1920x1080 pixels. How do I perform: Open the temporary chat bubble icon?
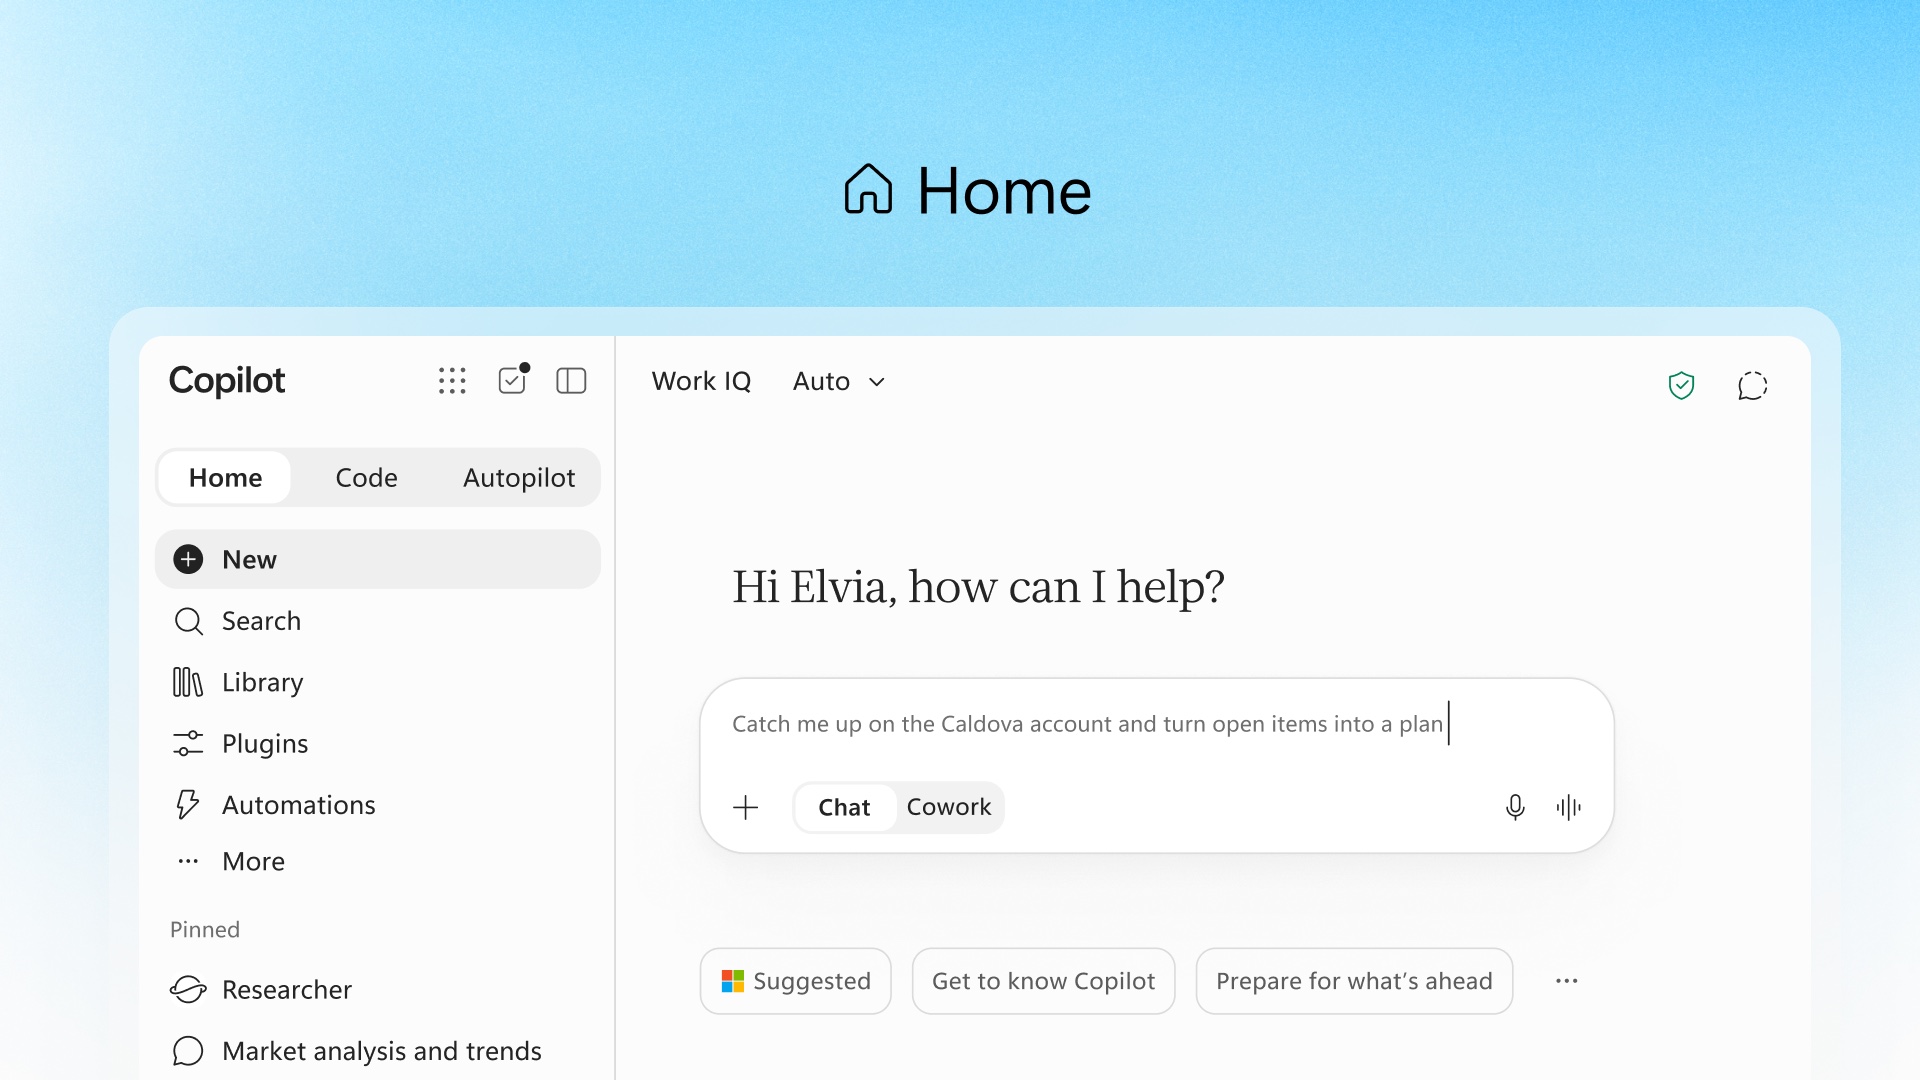coord(1753,385)
